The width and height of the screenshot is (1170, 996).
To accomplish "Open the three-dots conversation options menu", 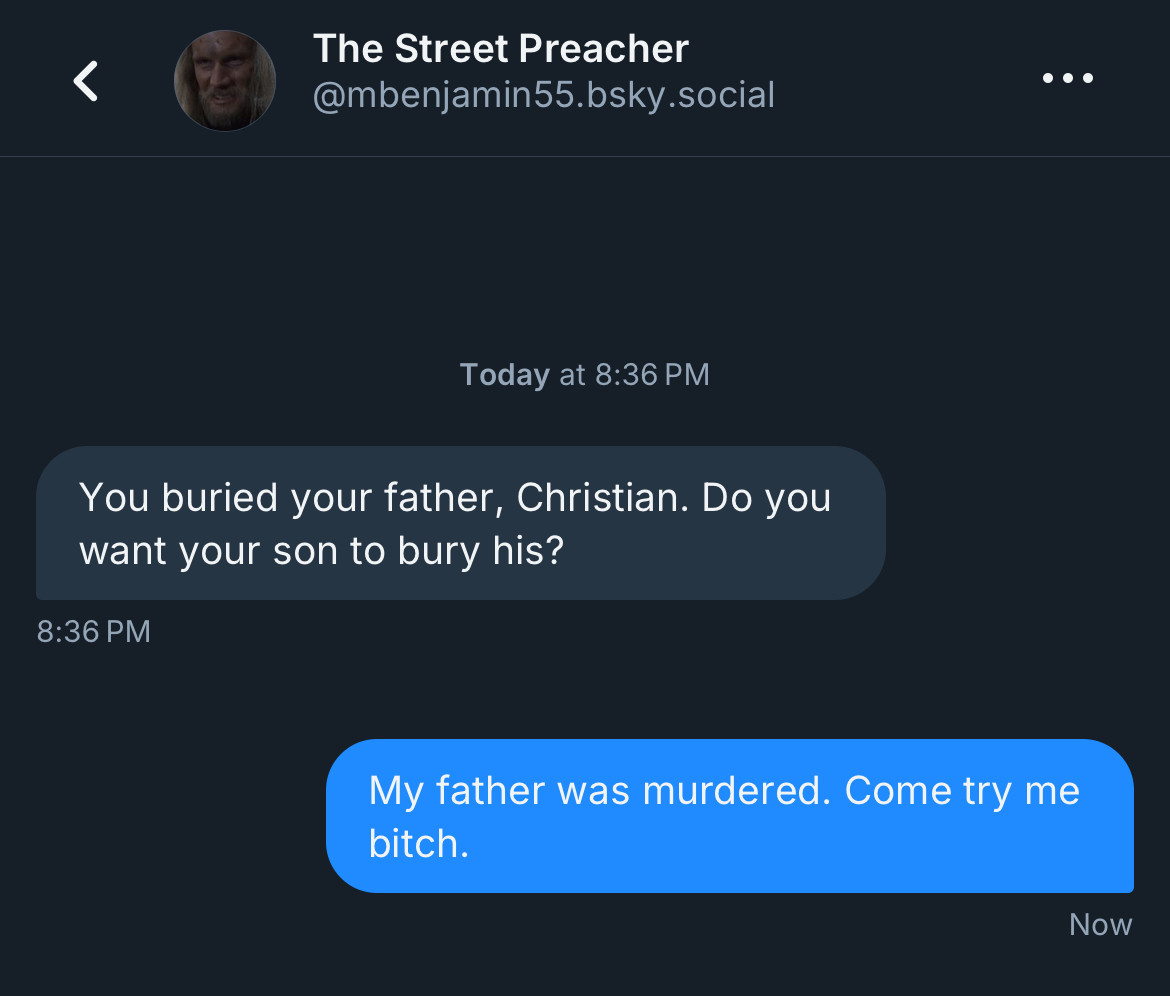I will [x=1068, y=78].
